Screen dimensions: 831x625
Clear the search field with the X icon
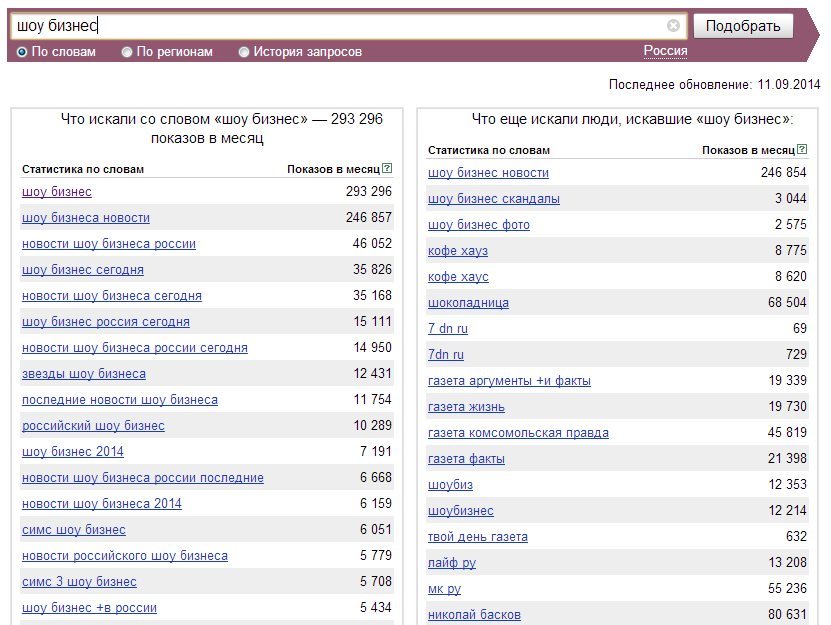click(673, 25)
